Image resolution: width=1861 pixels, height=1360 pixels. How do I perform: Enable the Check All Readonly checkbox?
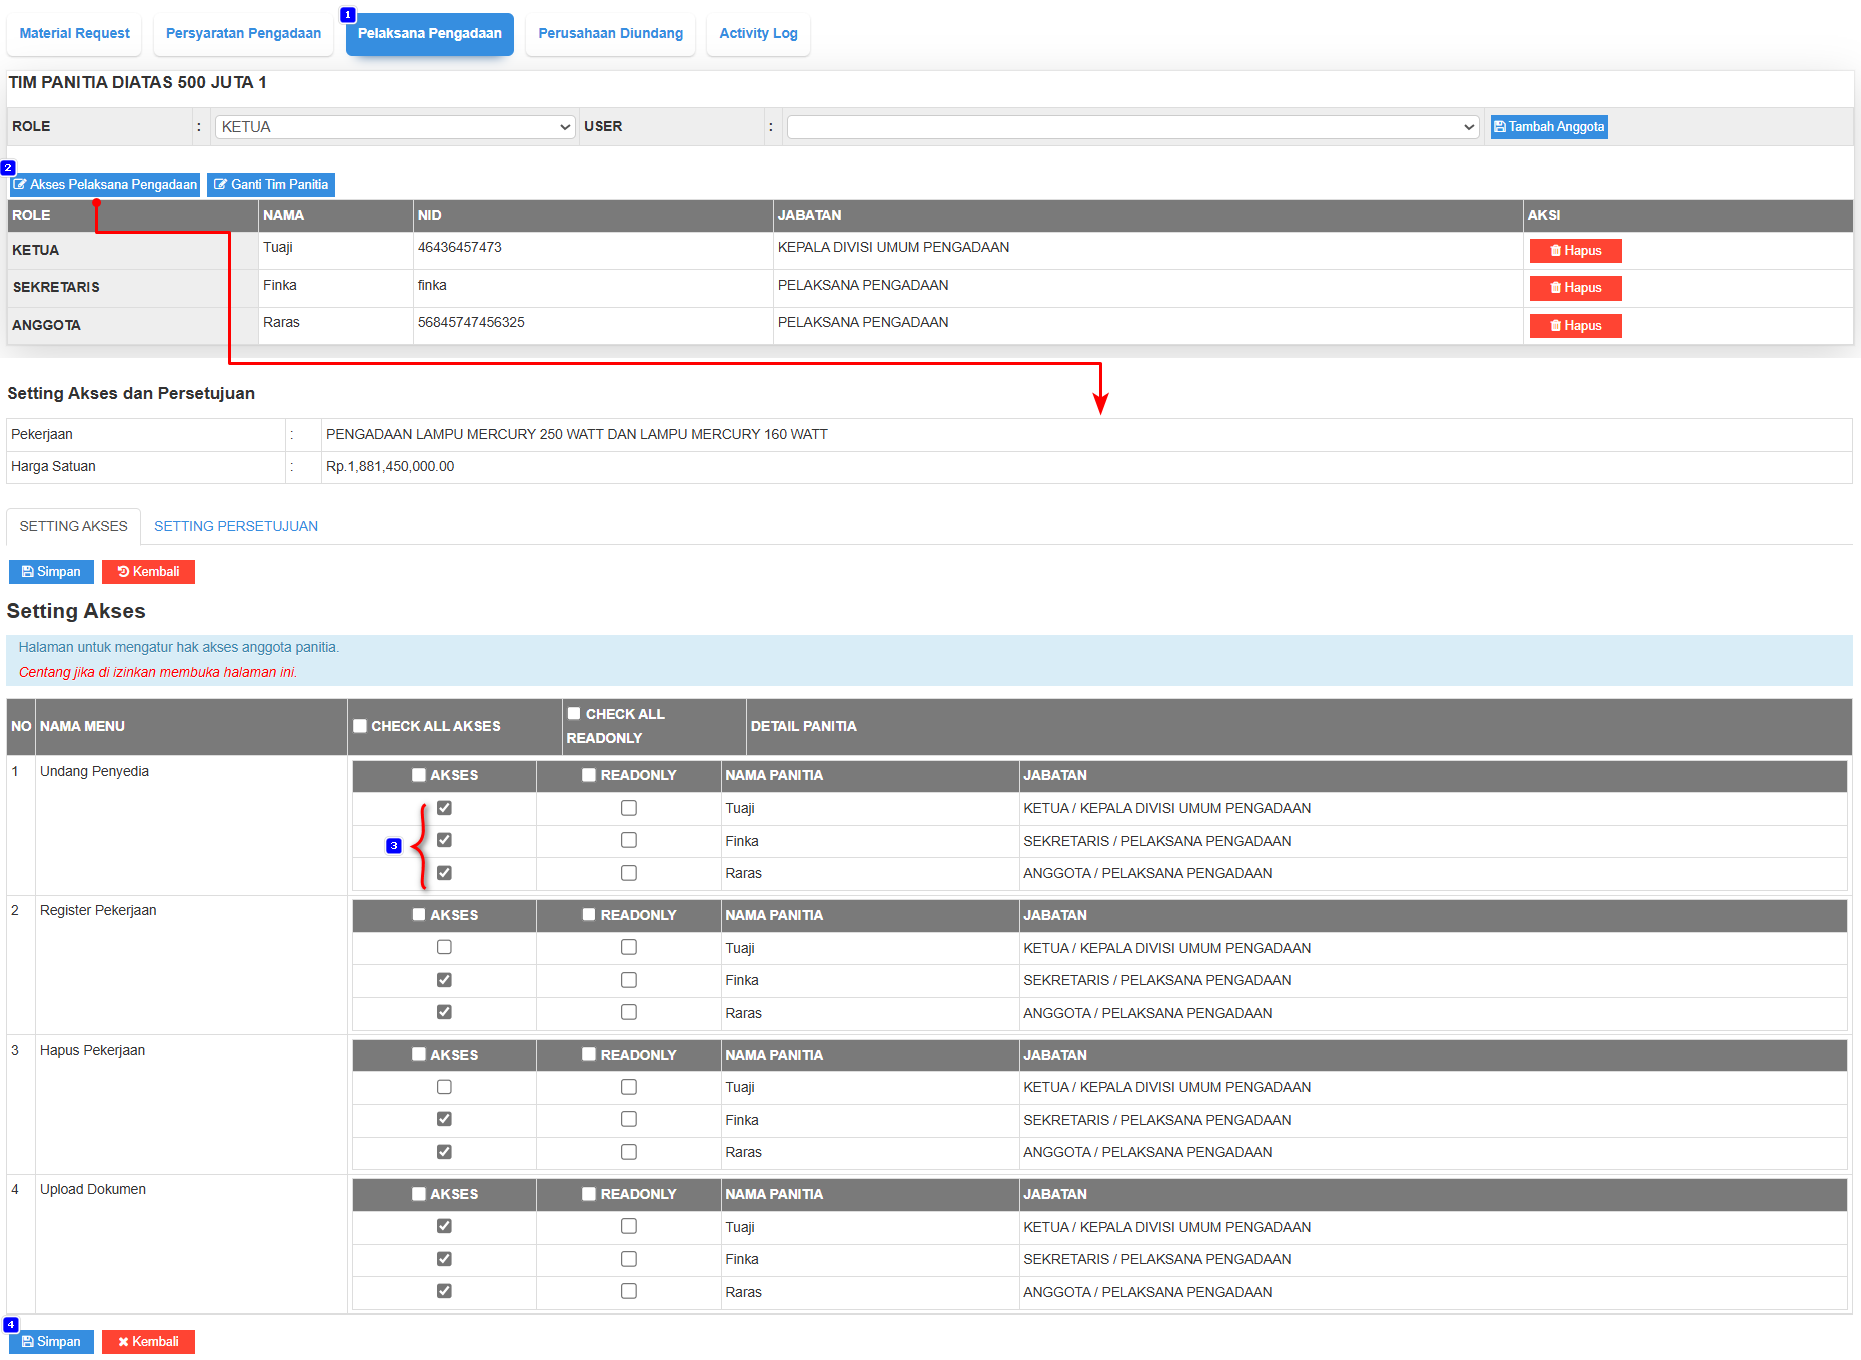[575, 714]
